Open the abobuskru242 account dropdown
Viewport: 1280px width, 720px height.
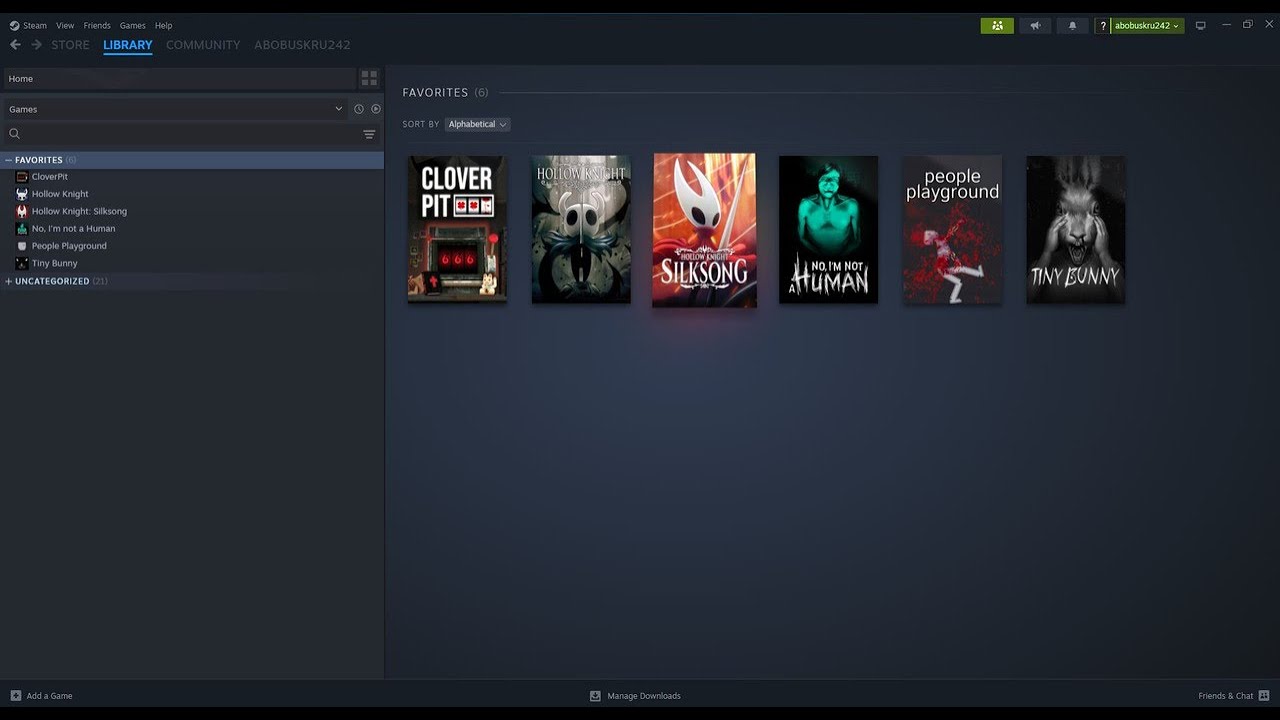click(1147, 26)
